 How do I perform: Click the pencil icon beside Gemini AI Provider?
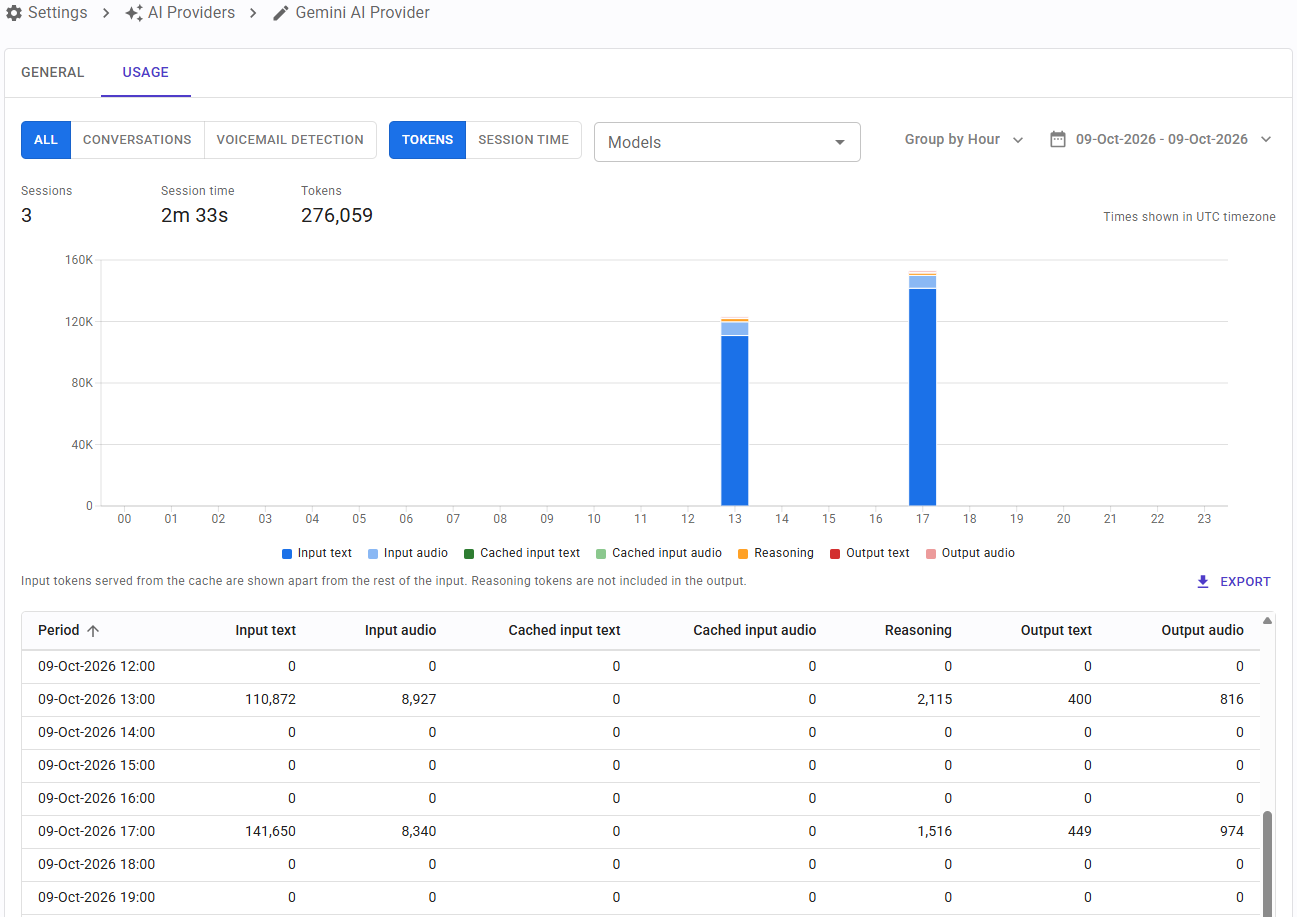pyautogui.click(x=281, y=13)
